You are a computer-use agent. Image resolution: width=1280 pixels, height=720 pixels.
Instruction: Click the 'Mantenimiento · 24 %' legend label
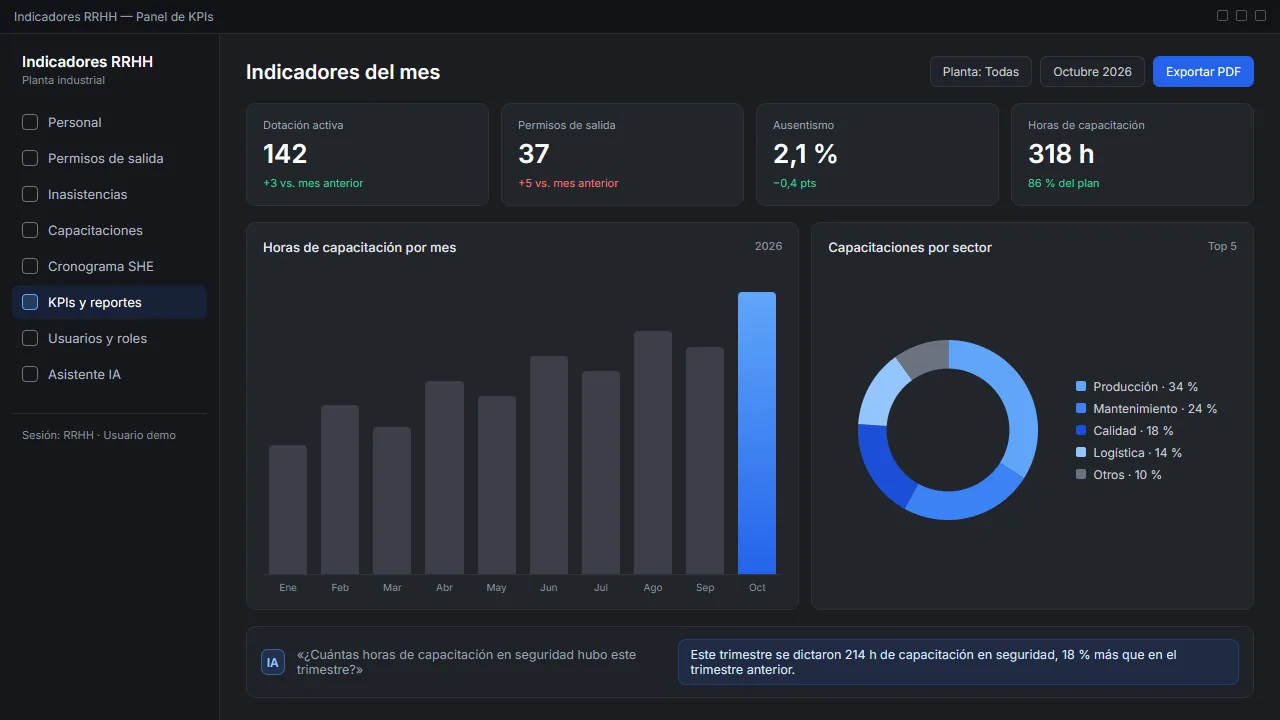1155,409
